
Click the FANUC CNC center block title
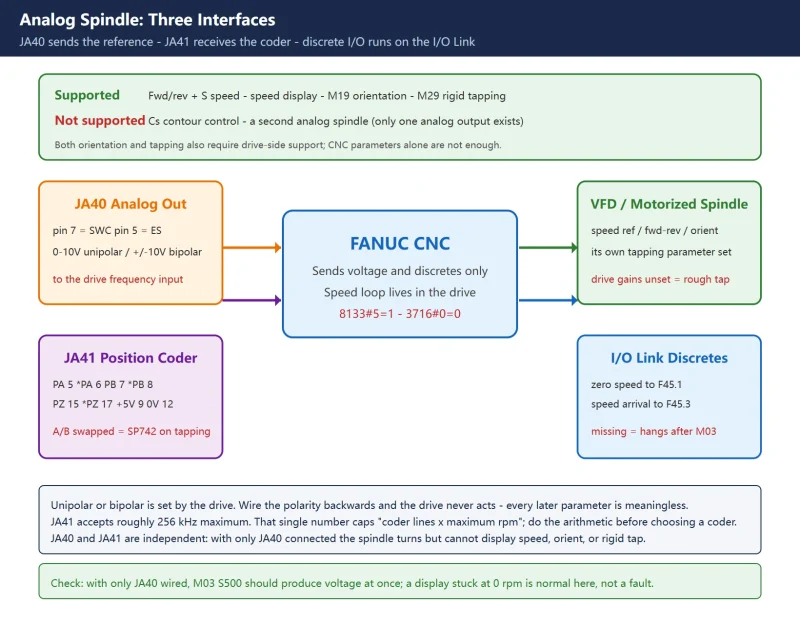[x=400, y=243]
